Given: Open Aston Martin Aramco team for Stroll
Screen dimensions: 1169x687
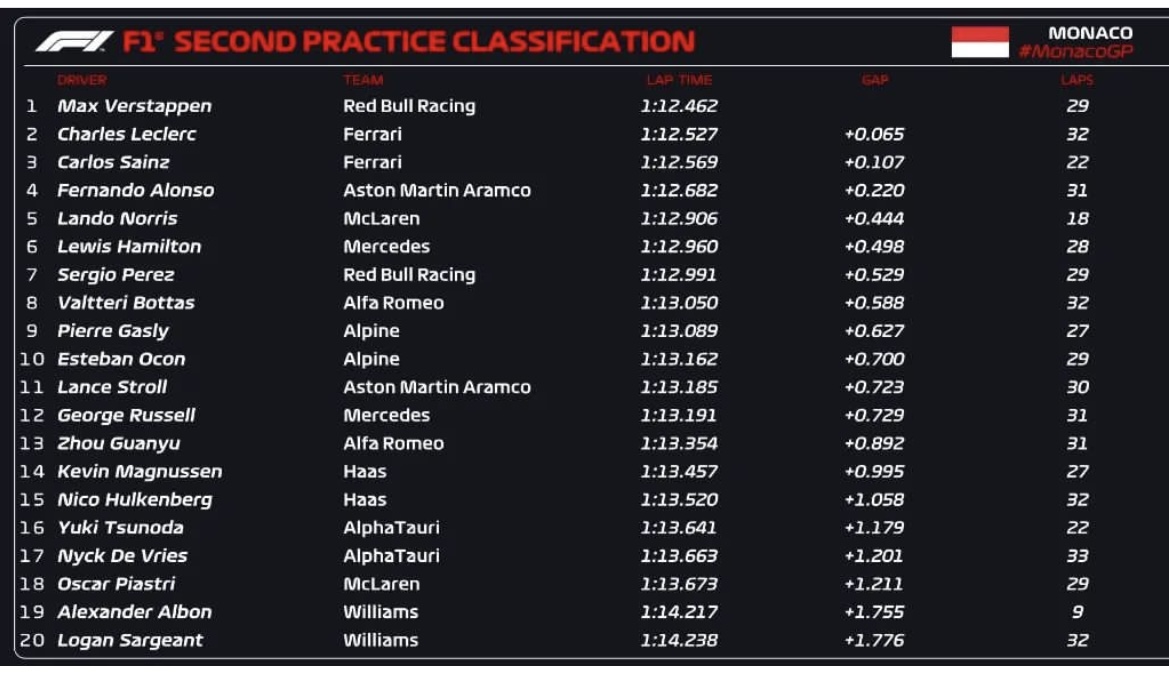Looking at the screenshot, I should point(437,387).
